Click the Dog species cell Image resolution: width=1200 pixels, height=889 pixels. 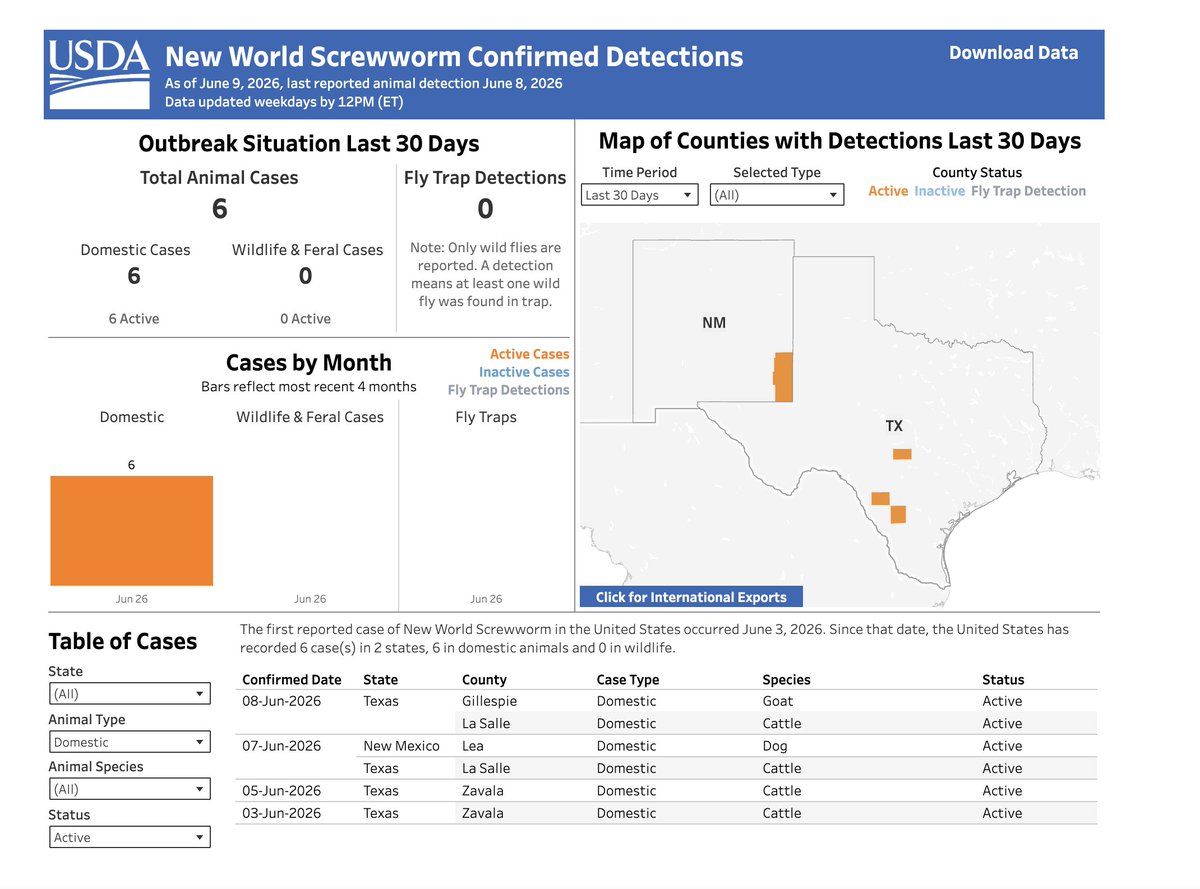(775, 746)
